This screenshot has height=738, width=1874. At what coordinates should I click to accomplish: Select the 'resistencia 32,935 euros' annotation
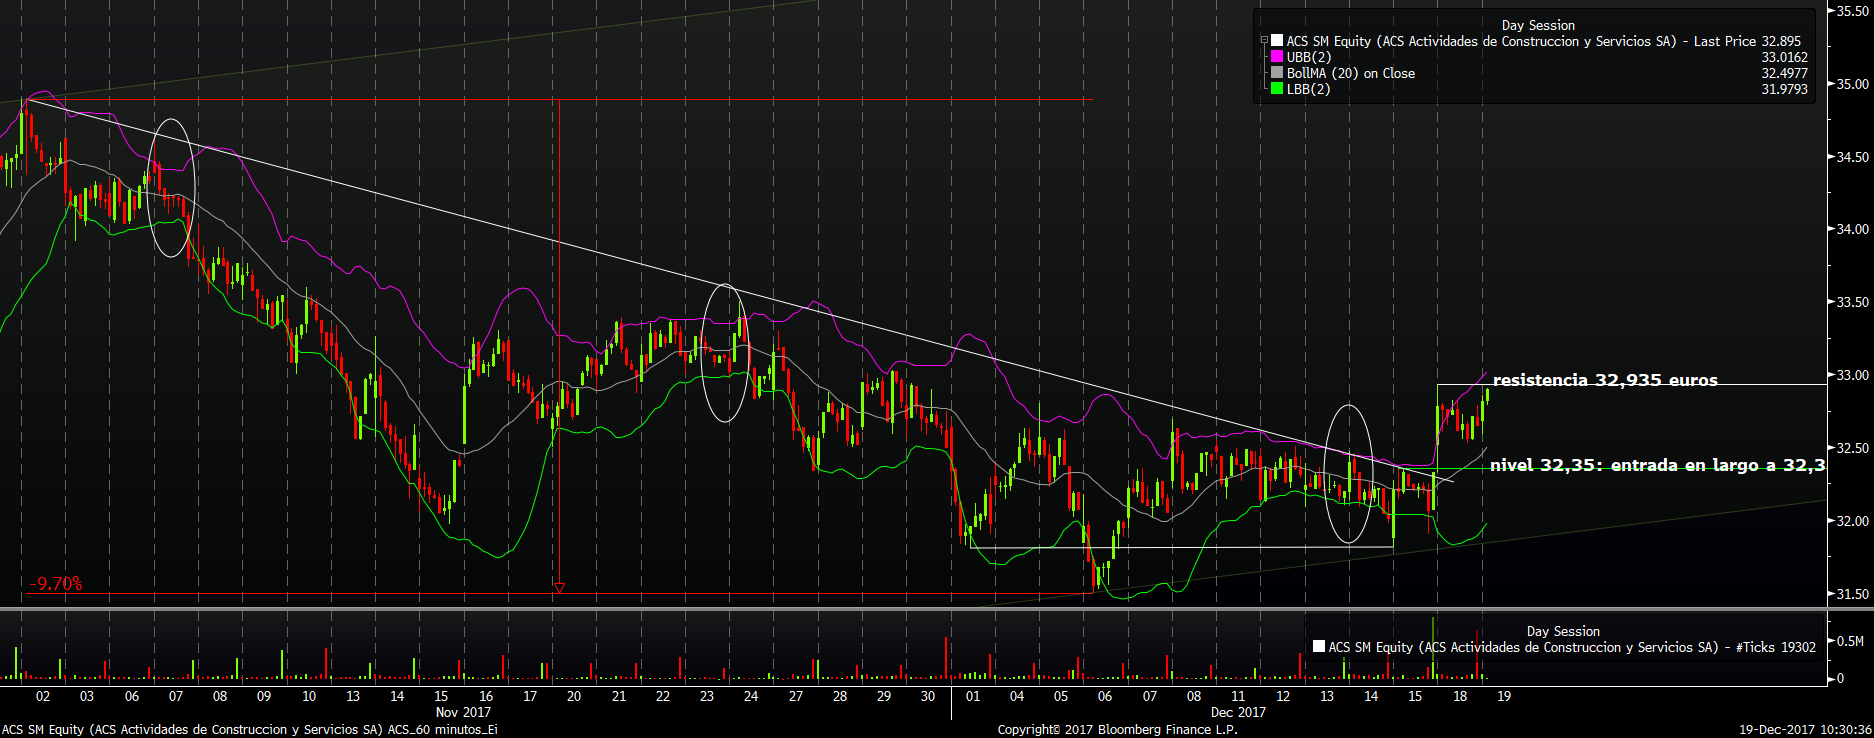tap(1604, 380)
